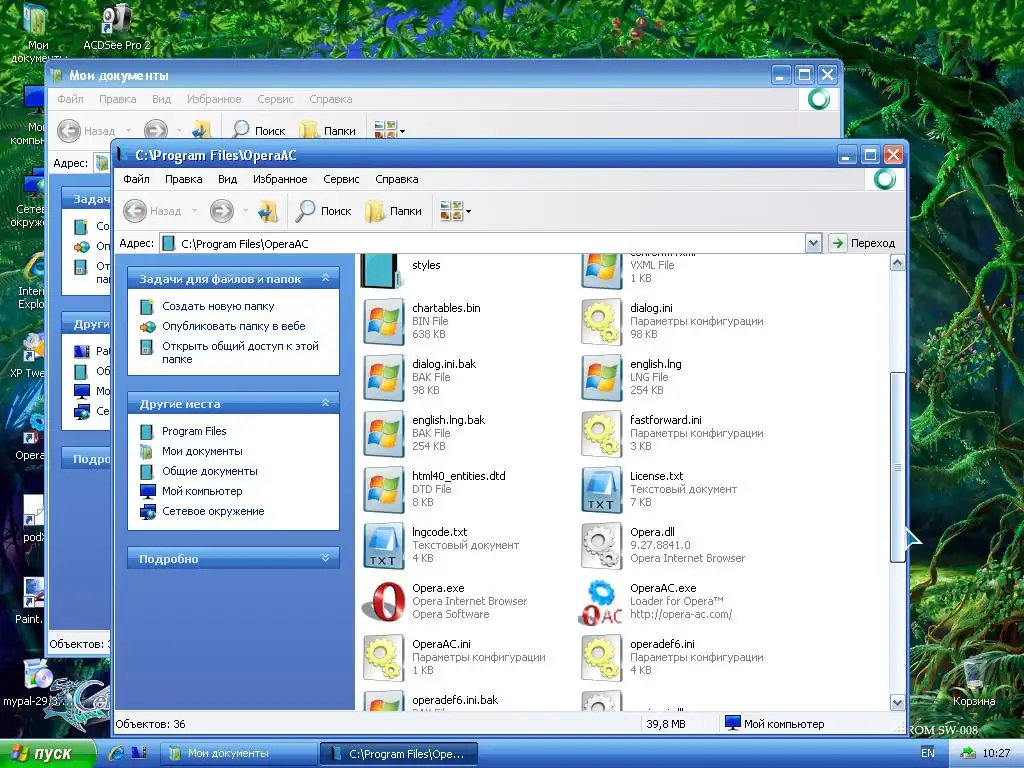Click the Show Desktop quick launch icon
Screen dimensions: 1024x768
point(138,753)
